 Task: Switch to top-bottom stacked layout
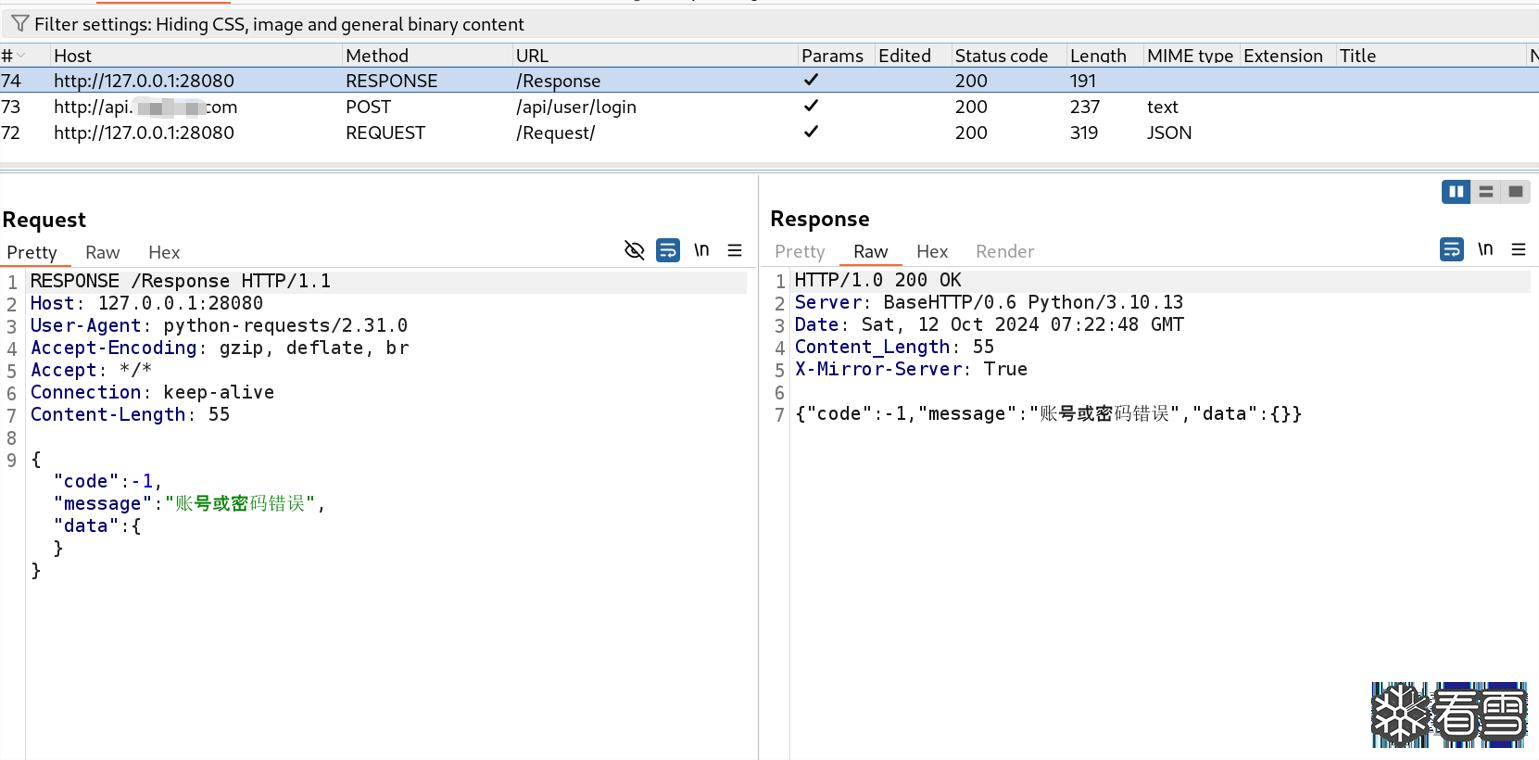(x=1486, y=191)
